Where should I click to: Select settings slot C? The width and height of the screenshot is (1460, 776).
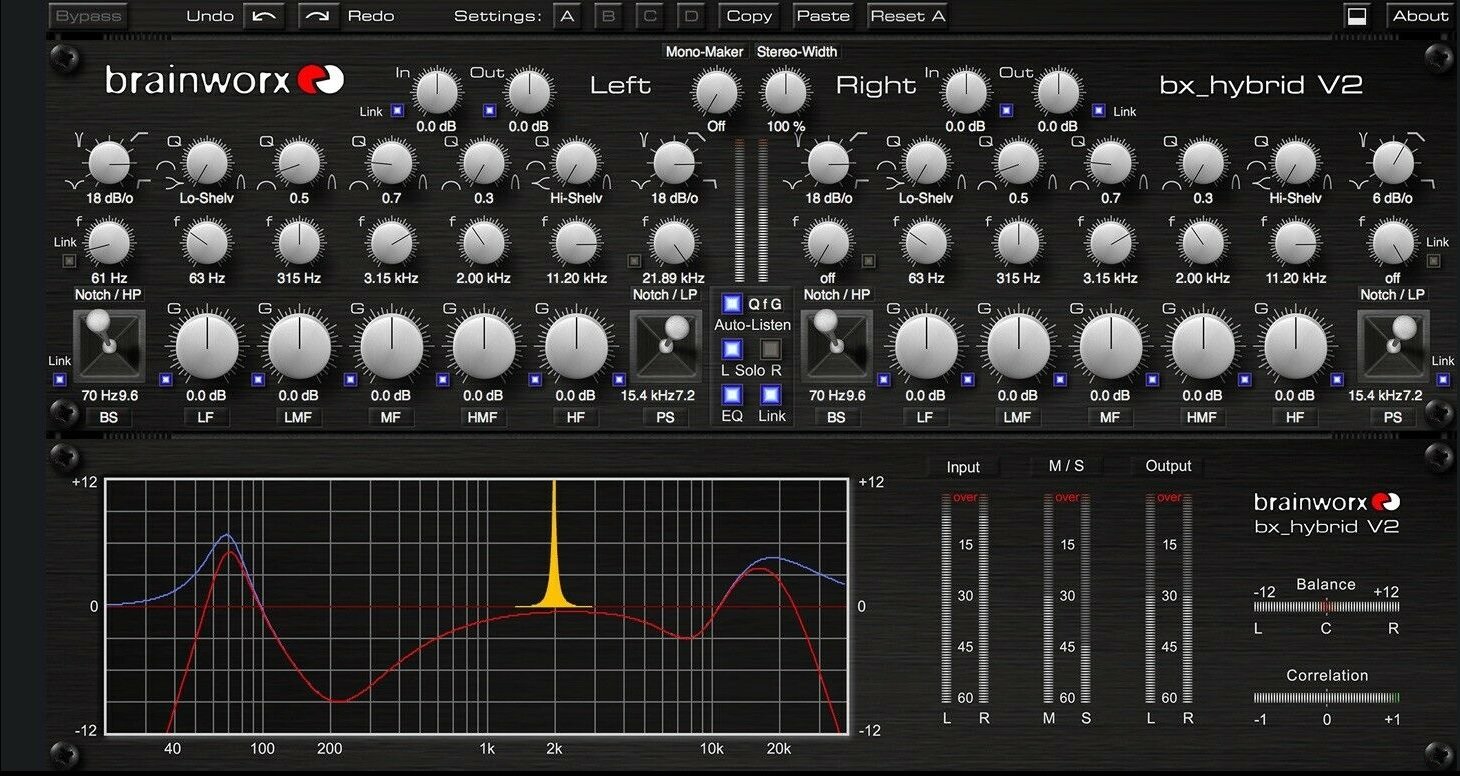(649, 16)
